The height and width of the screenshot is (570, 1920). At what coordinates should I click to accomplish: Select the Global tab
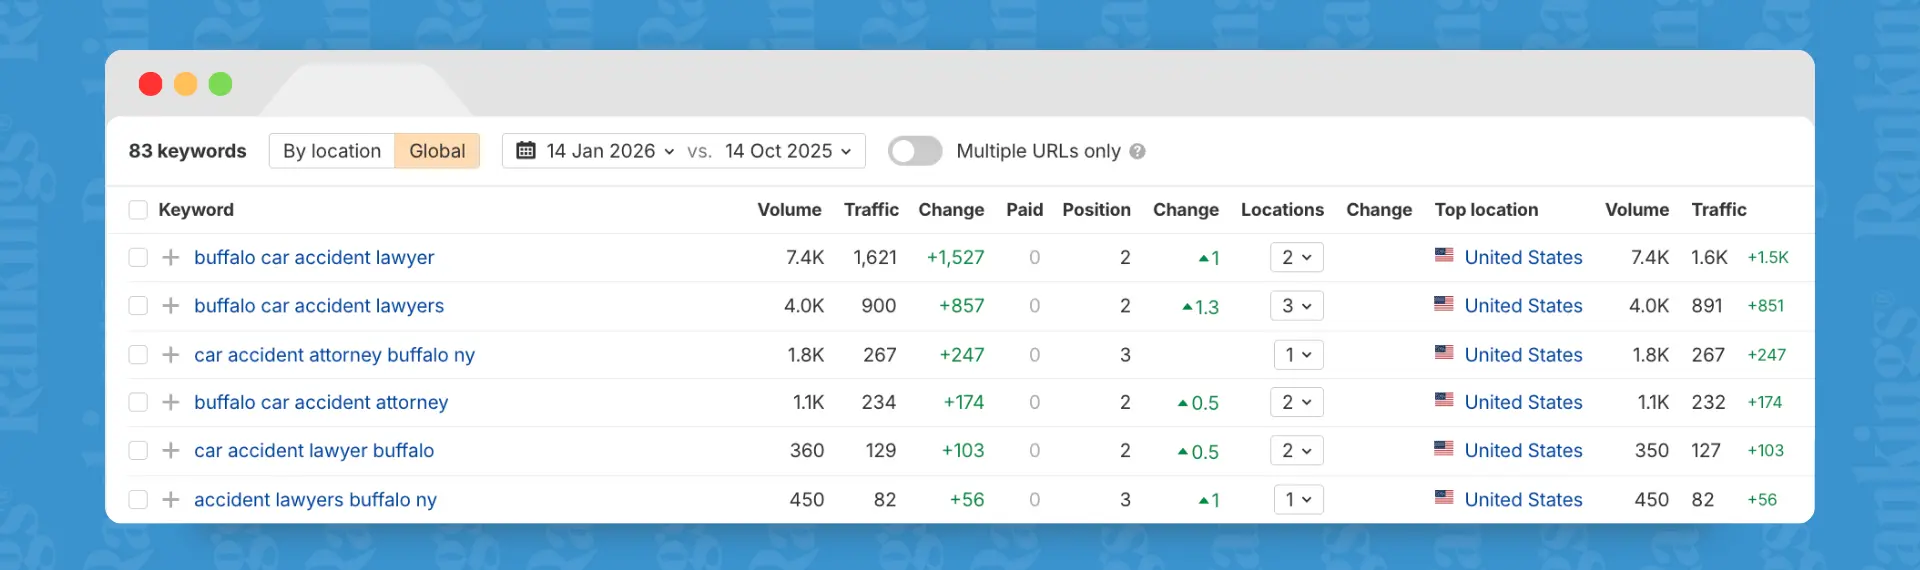coord(437,151)
